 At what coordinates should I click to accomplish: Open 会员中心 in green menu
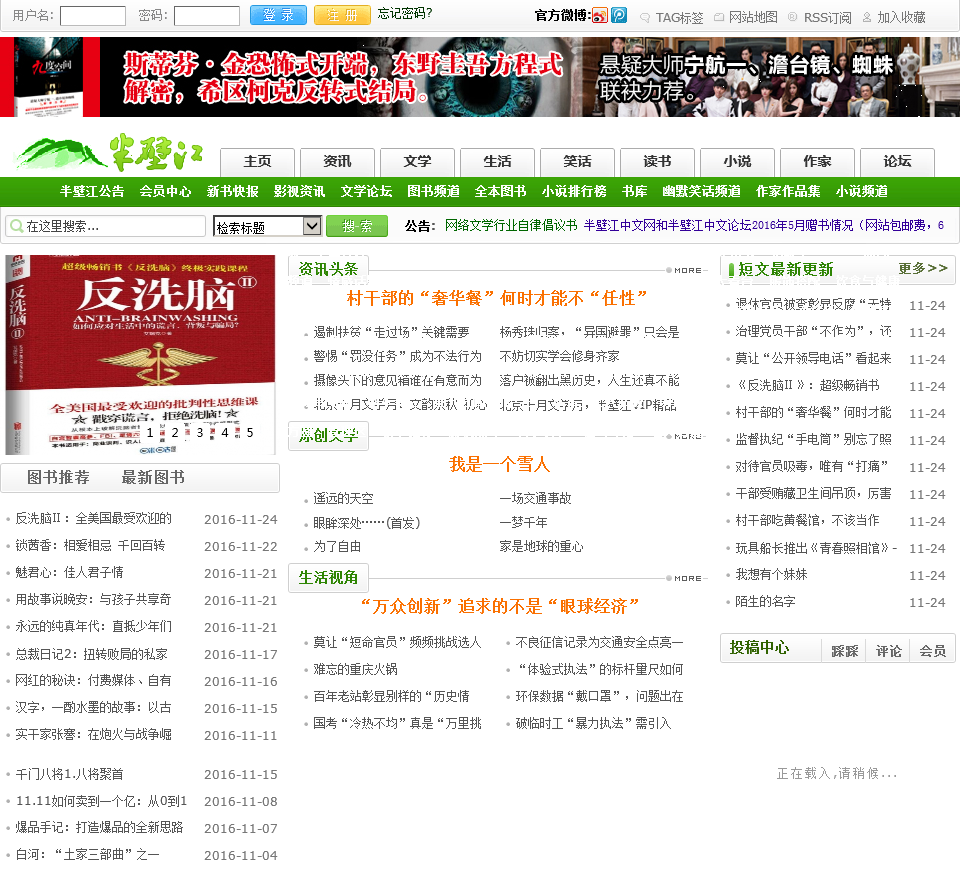[165, 192]
